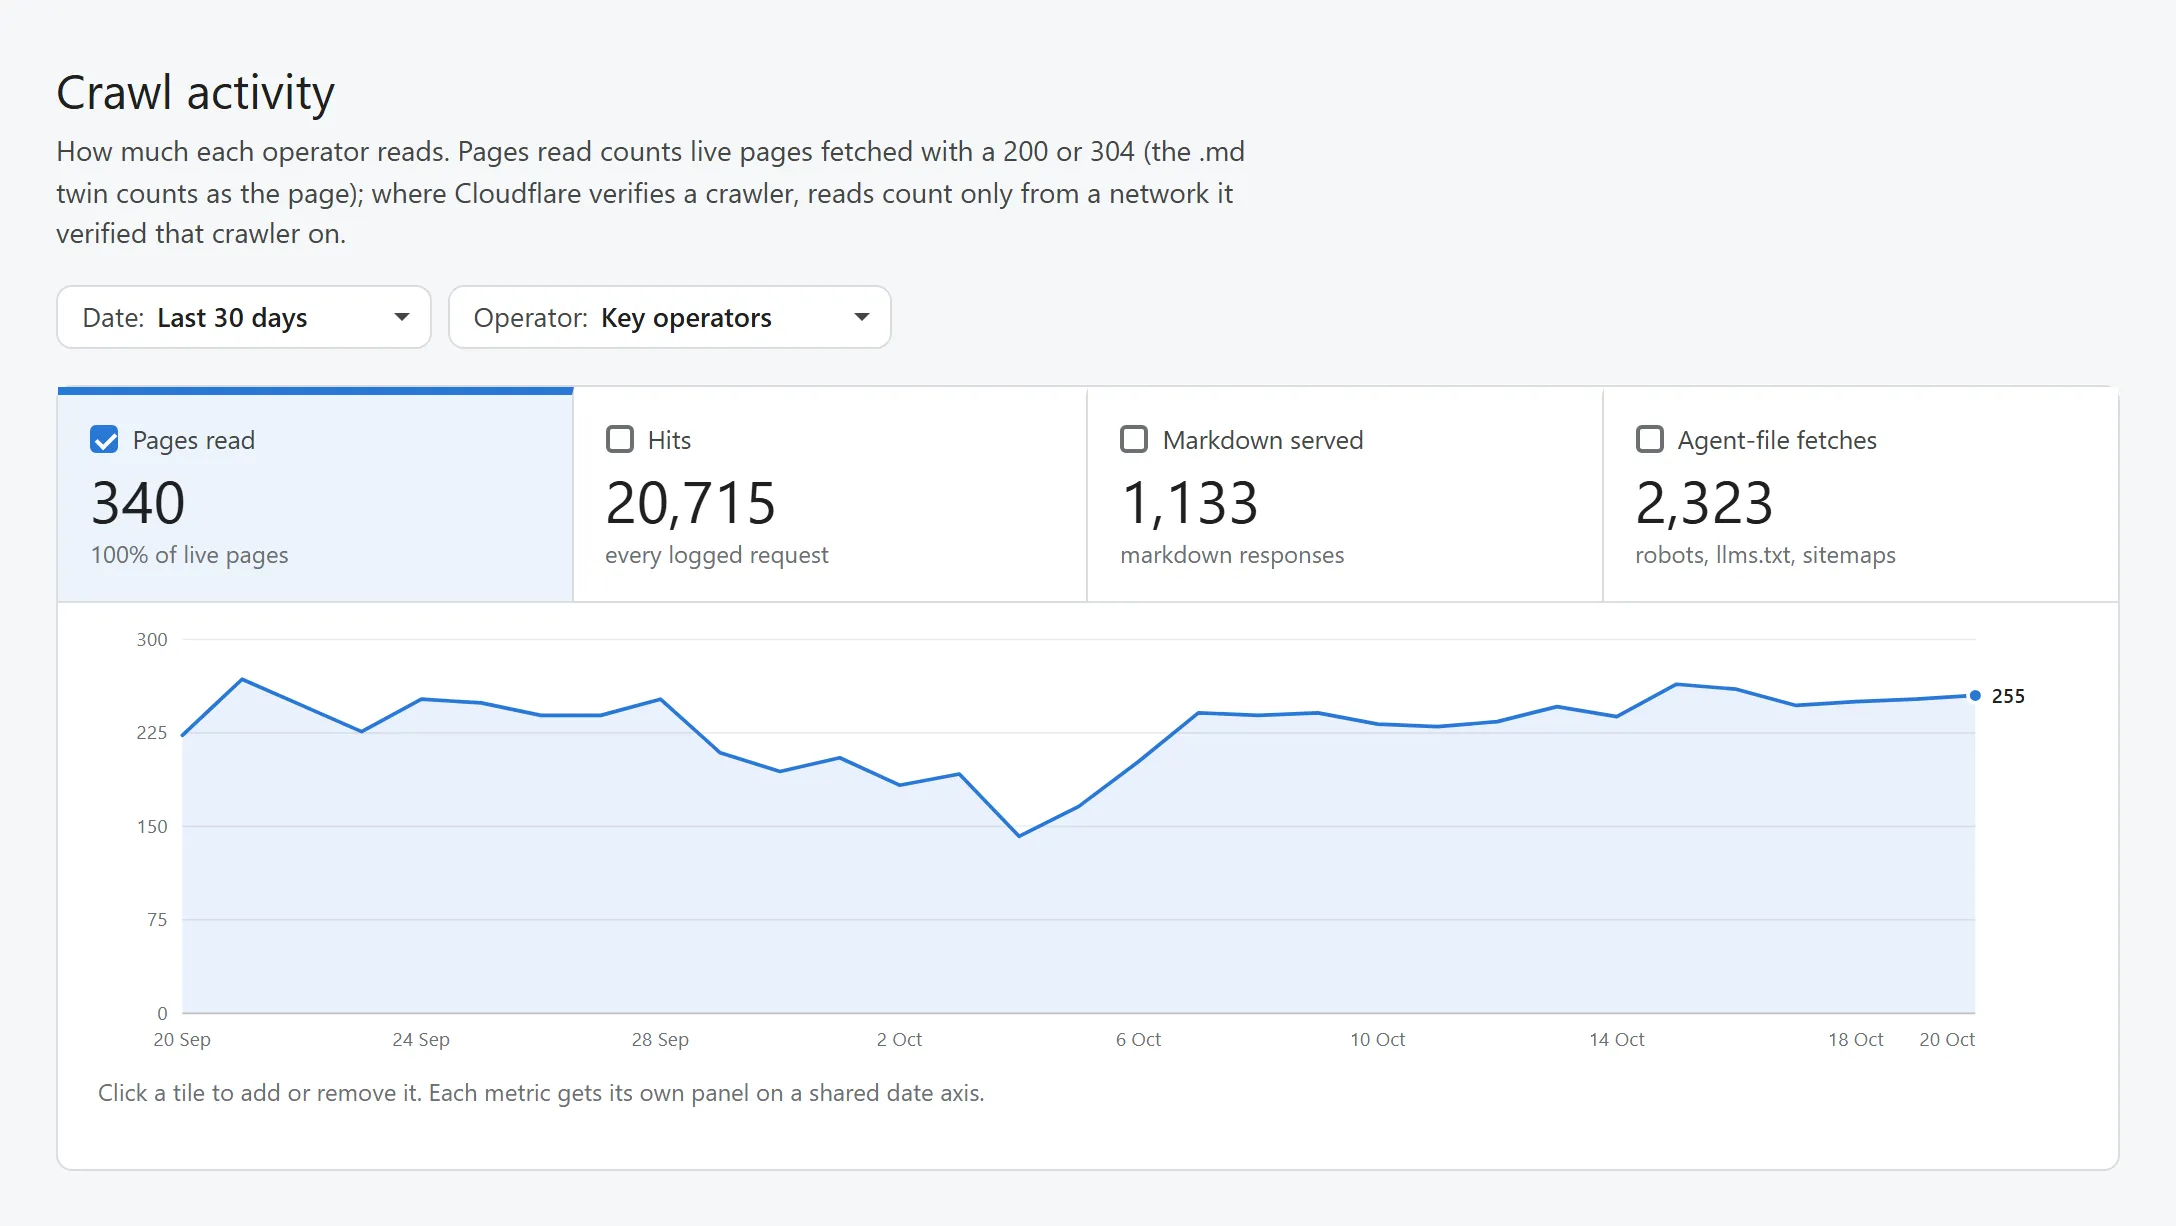
Task: Click the 2,323 agent-file fetches value
Action: (x=1704, y=503)
